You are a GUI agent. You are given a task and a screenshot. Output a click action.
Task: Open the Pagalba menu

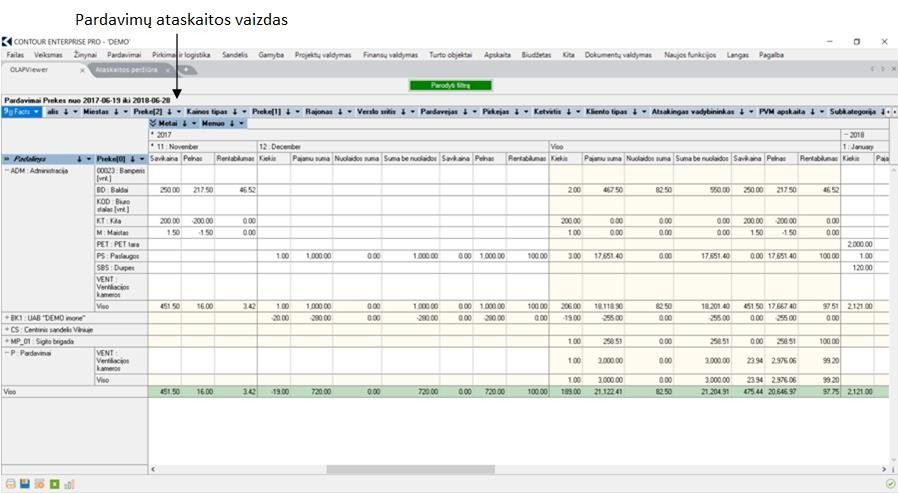(x=771, y=55)
